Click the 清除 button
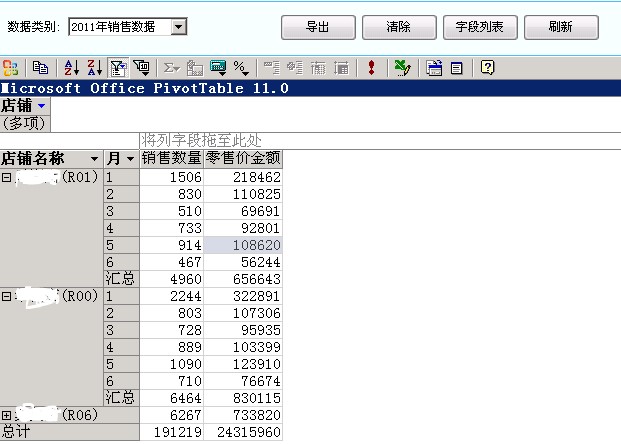 (x=399, y=27)
